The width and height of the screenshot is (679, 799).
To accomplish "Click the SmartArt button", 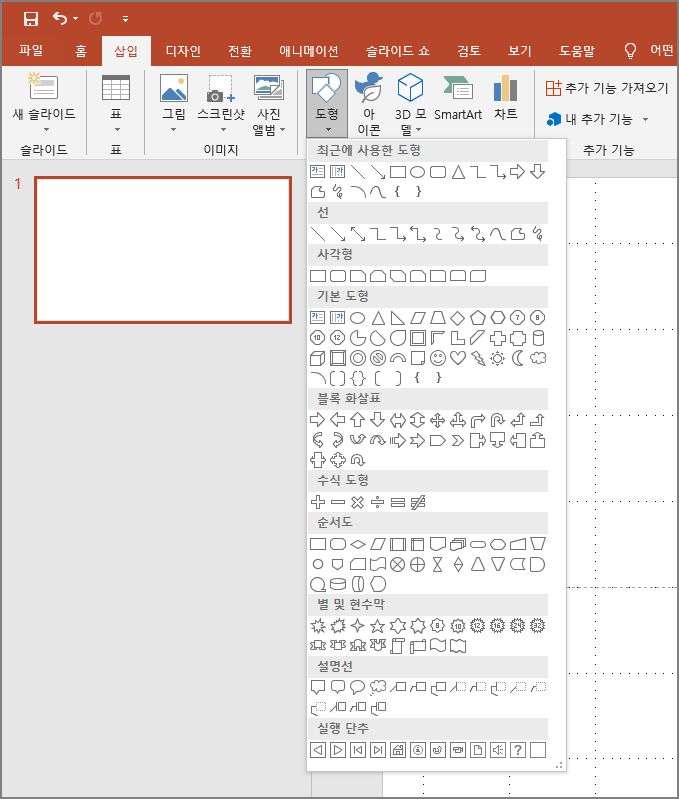I will [457, 97].
